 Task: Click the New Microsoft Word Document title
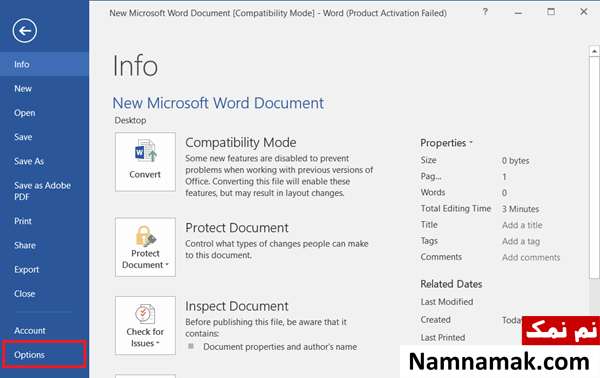tap(218, 103)
